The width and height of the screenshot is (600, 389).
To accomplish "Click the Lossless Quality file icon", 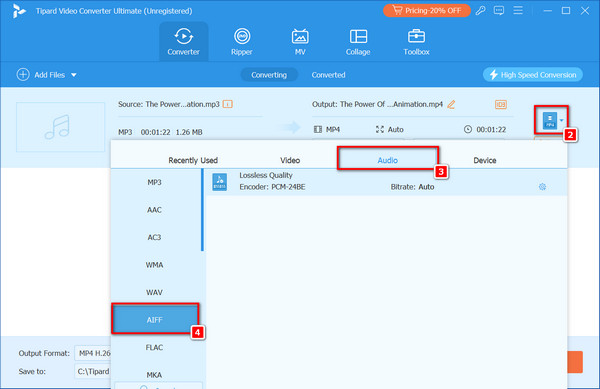I will (x=220, y=182).
